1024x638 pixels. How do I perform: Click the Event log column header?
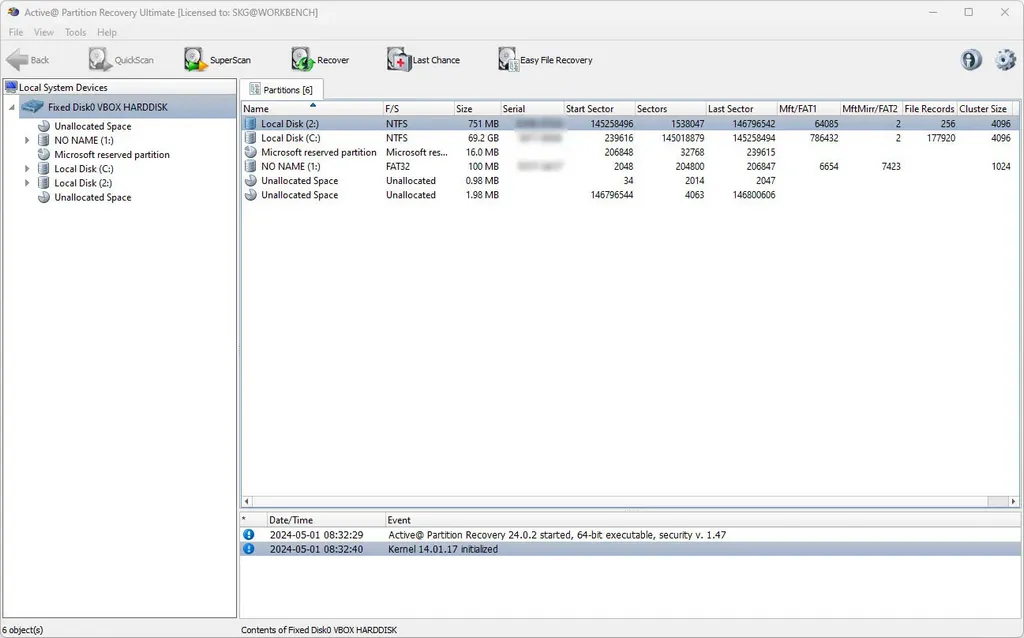click(702, 520)
